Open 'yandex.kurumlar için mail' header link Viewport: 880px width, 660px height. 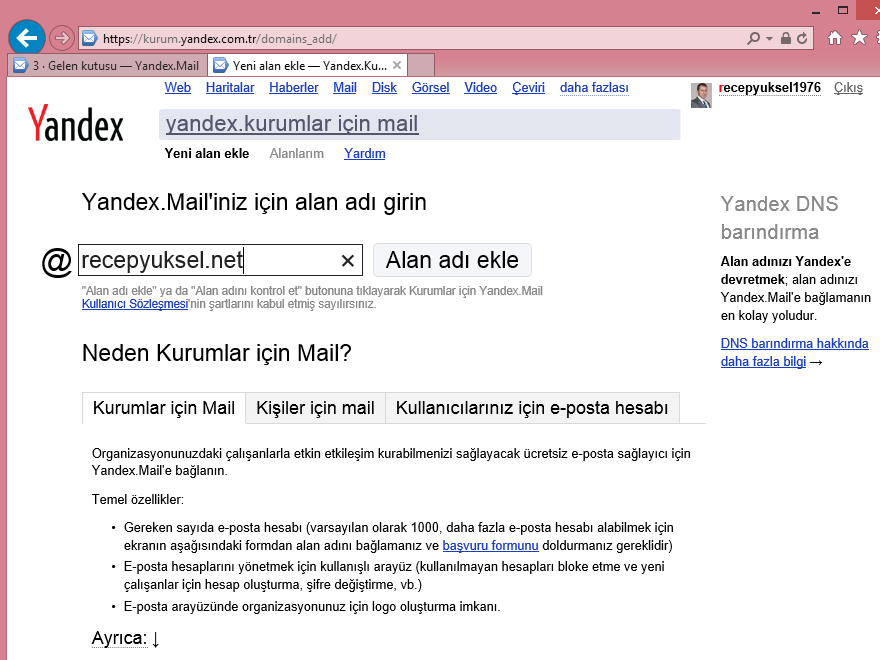[x=292, y=123]
